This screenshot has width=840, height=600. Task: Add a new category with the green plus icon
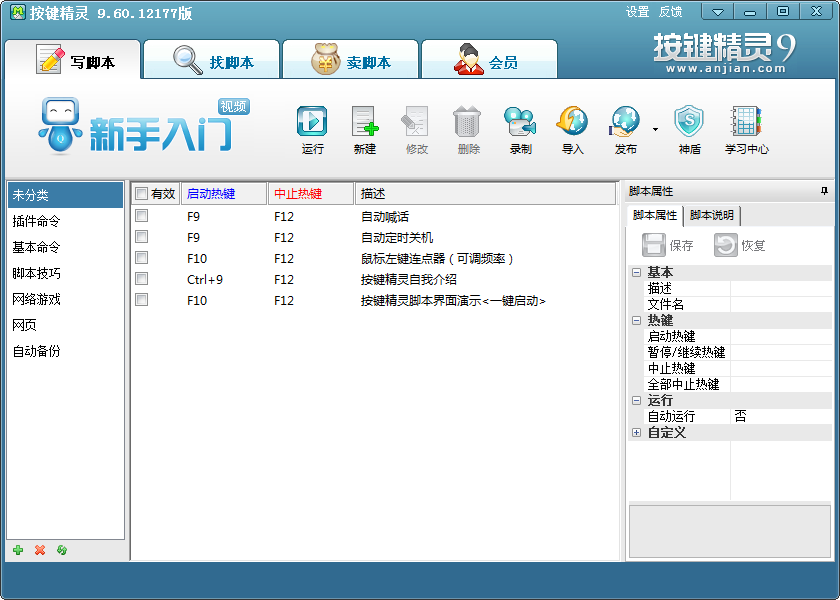coord(18,549)
